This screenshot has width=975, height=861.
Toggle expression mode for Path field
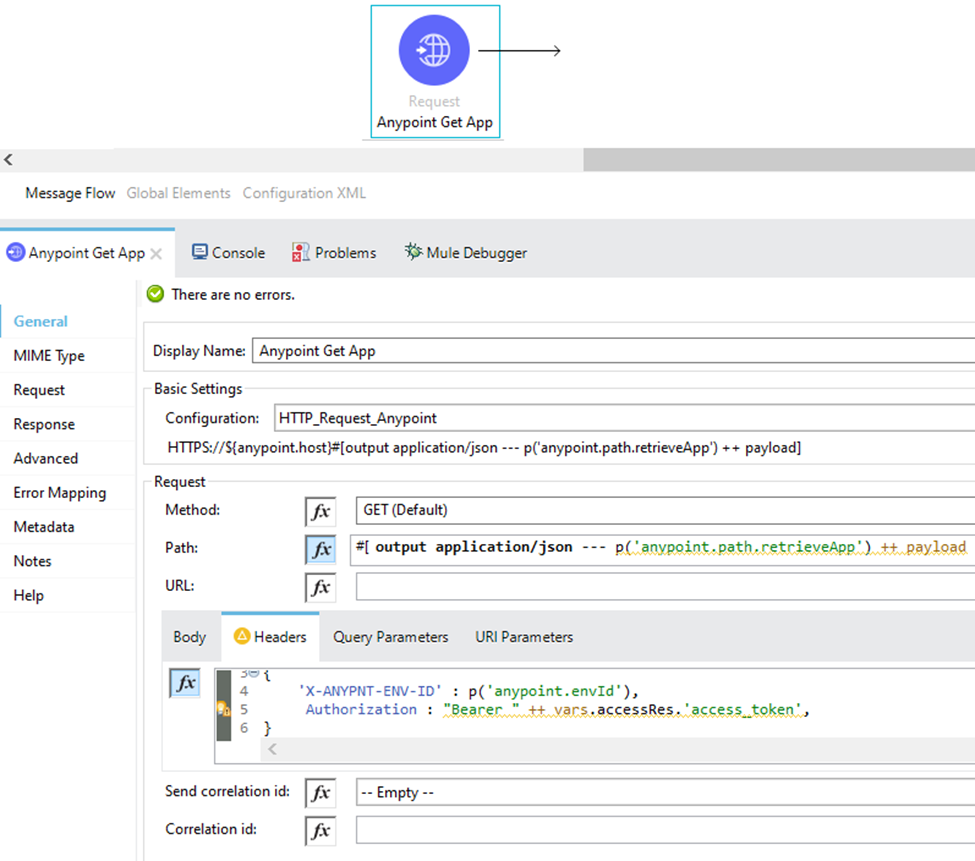320,550
